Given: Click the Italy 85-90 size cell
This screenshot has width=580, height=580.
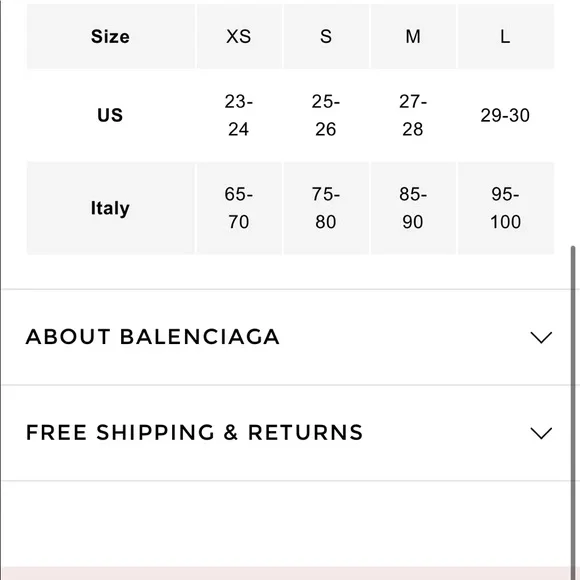Looking at the screenshot, I should pos(413,208).
